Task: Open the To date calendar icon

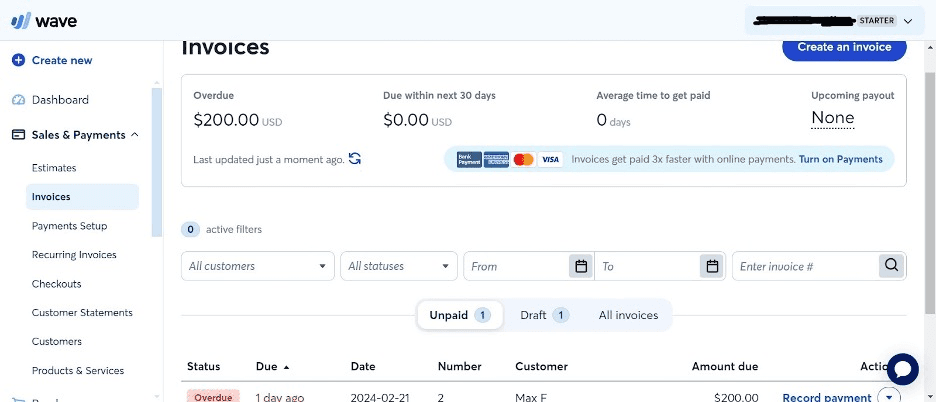Action: [x=711, y=266]
